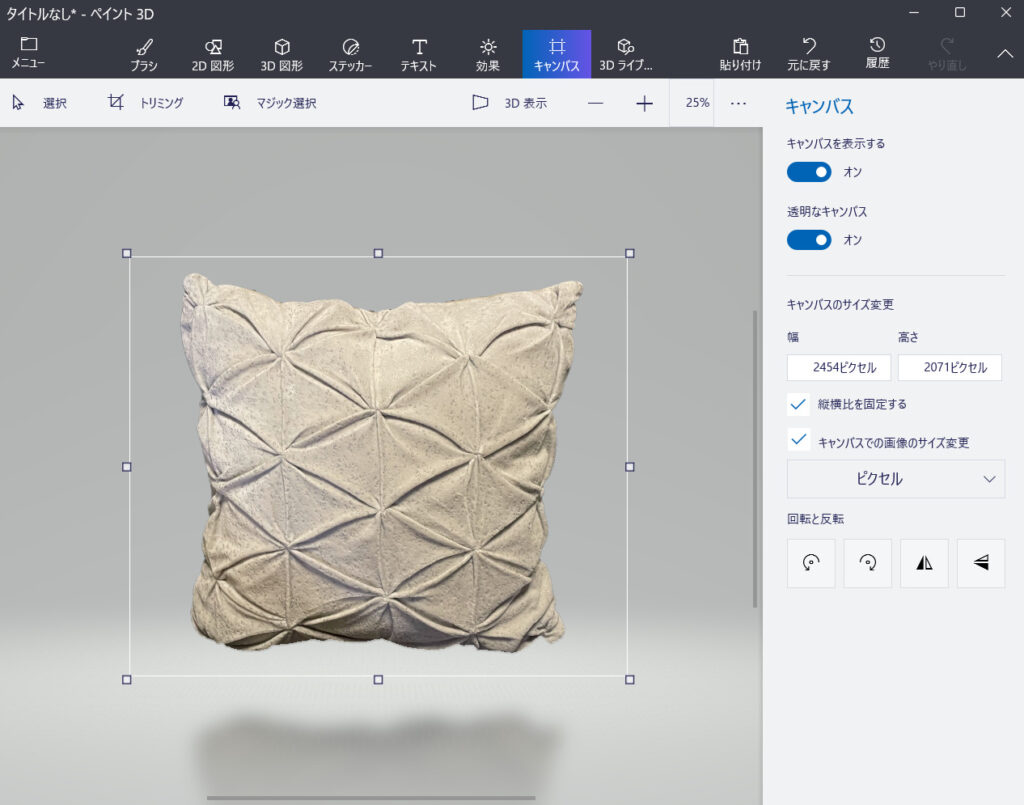Click the top-right canvas resize handle
The width and height of the screenshot is (1024, 805).
click(630, 253)
